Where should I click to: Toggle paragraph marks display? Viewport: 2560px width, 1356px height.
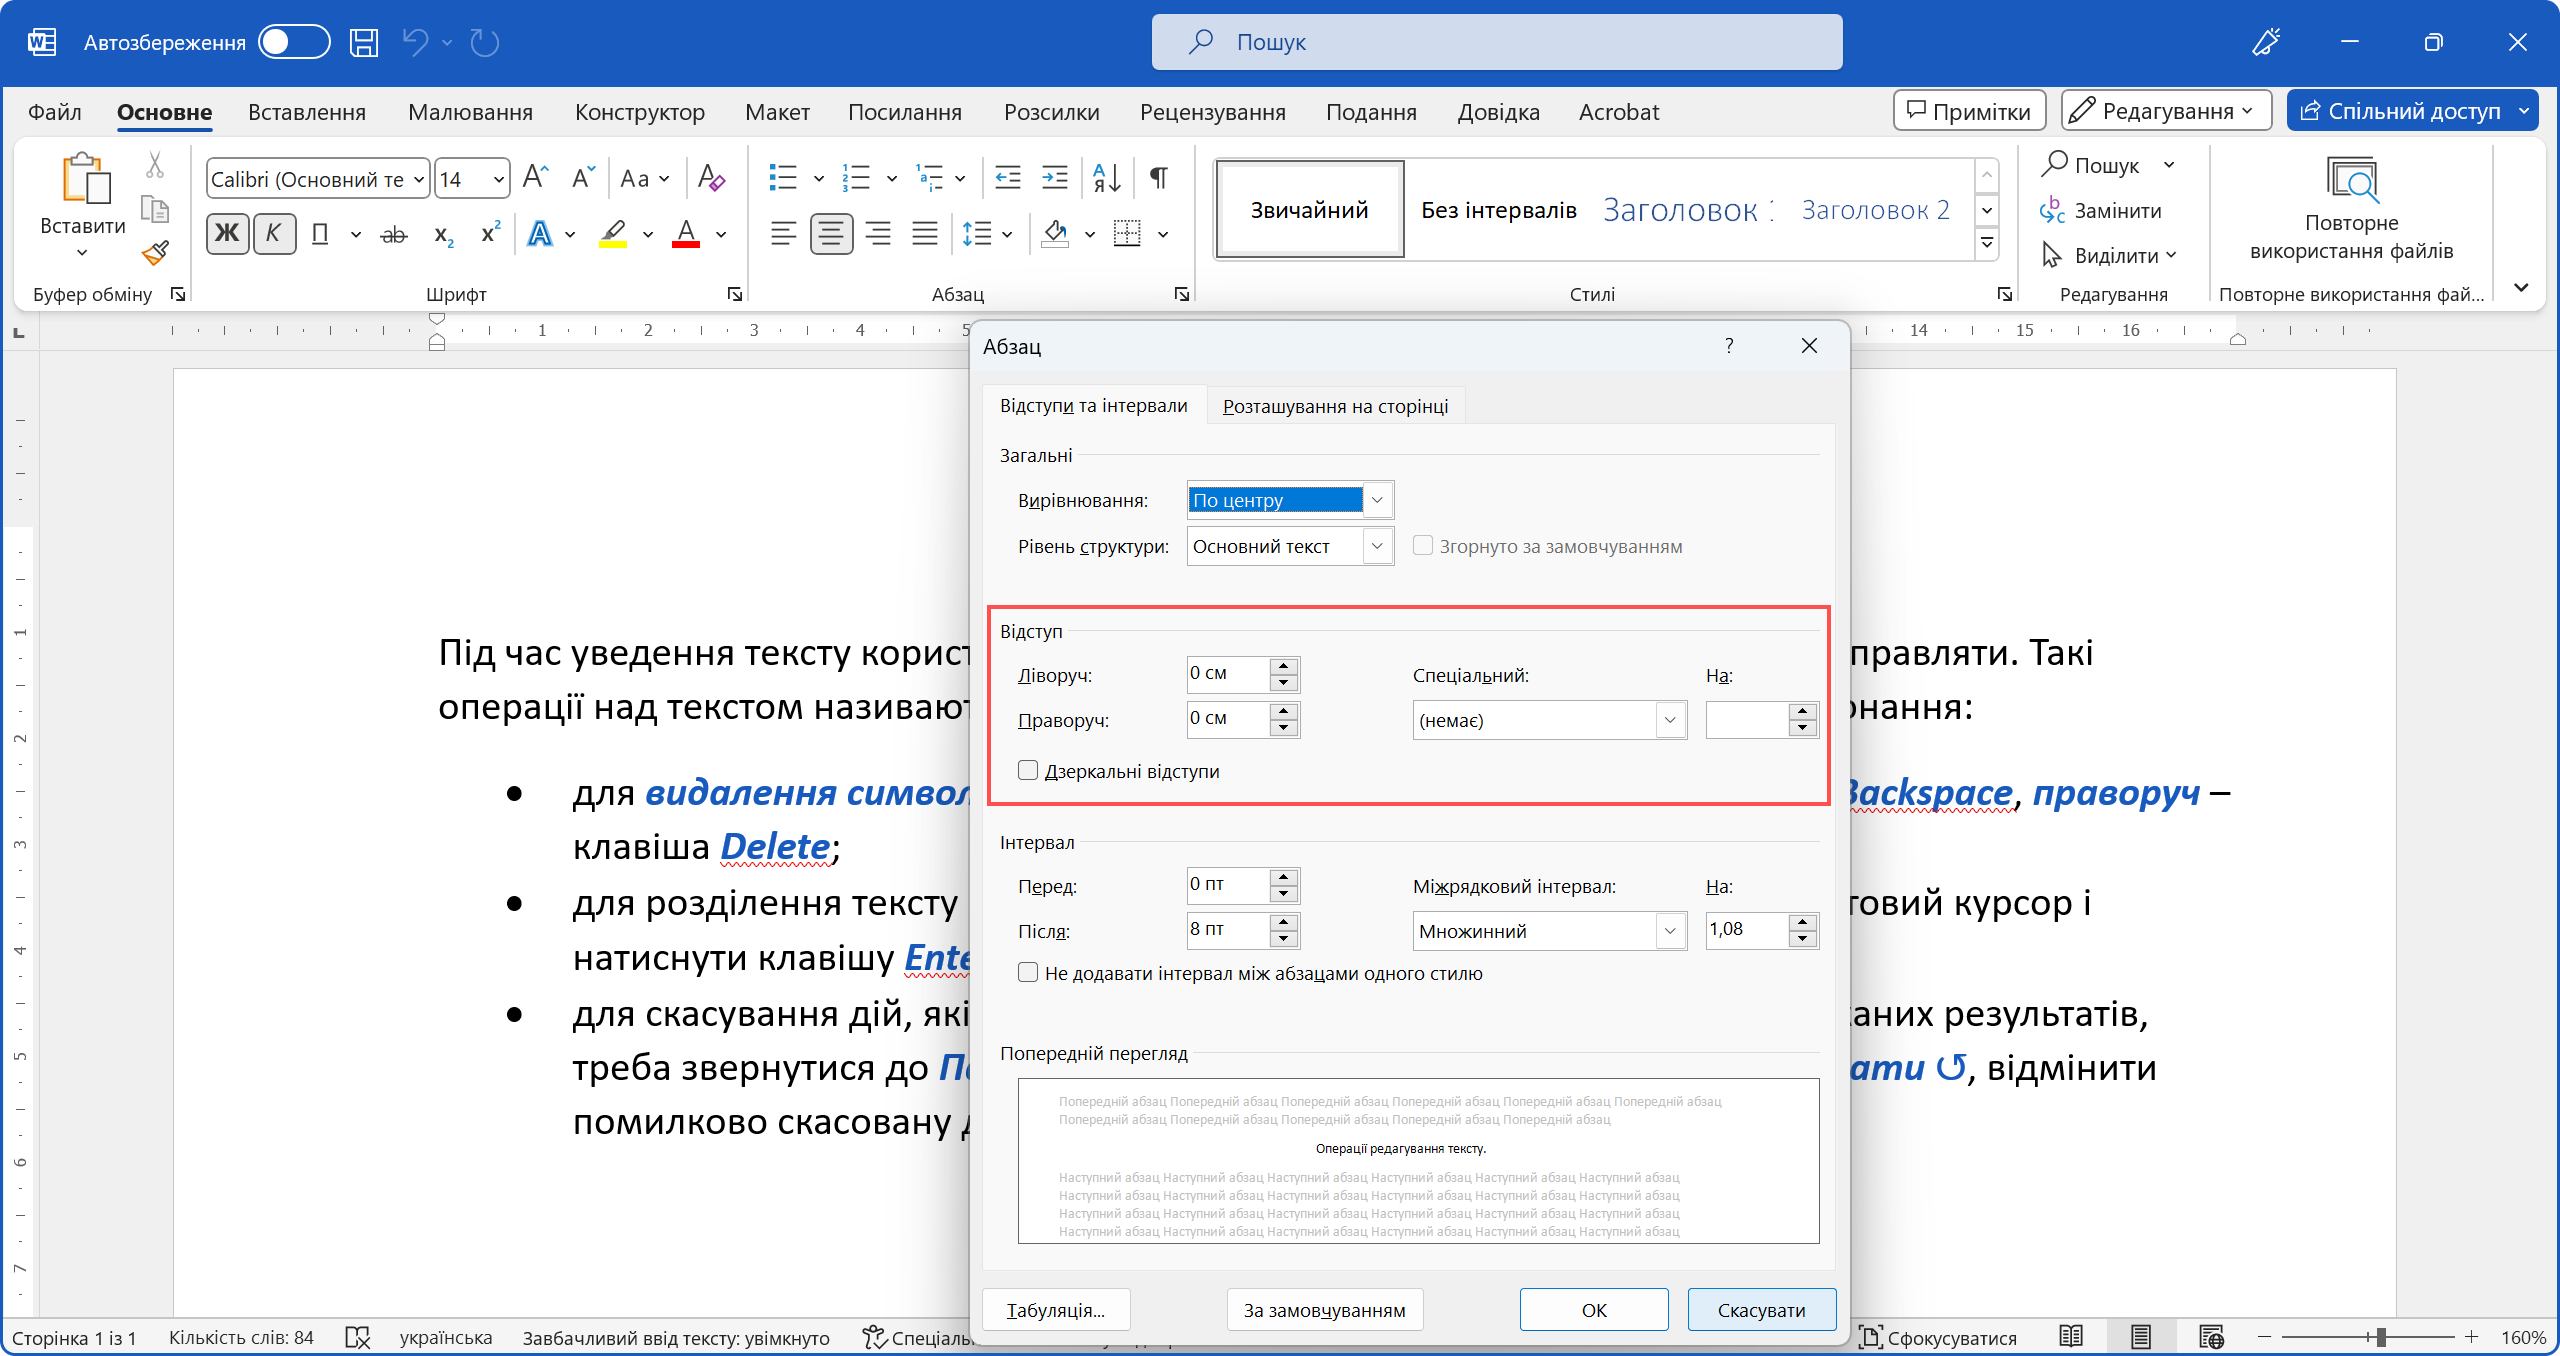(x=1159, y=177)
